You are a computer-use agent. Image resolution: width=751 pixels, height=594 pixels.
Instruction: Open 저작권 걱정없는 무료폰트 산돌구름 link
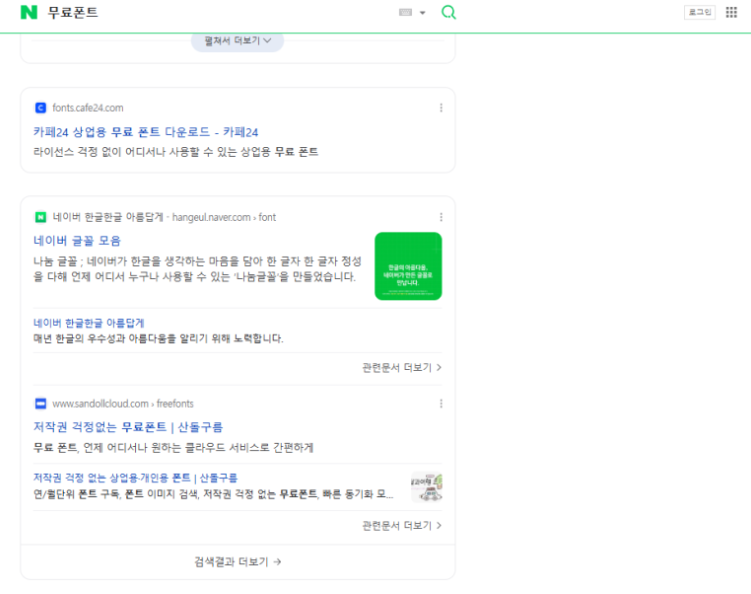coord(128,427)
